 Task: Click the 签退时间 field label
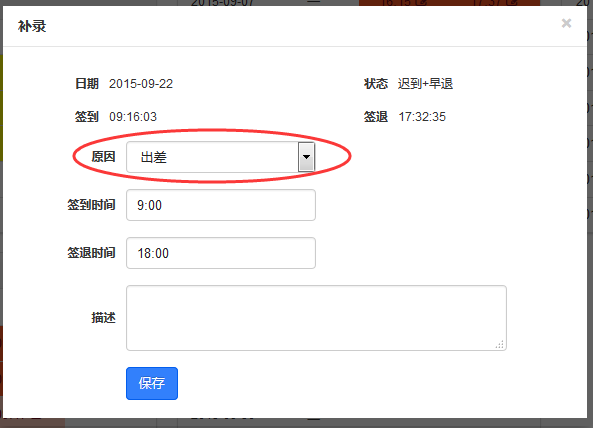[x=91, y=253]
